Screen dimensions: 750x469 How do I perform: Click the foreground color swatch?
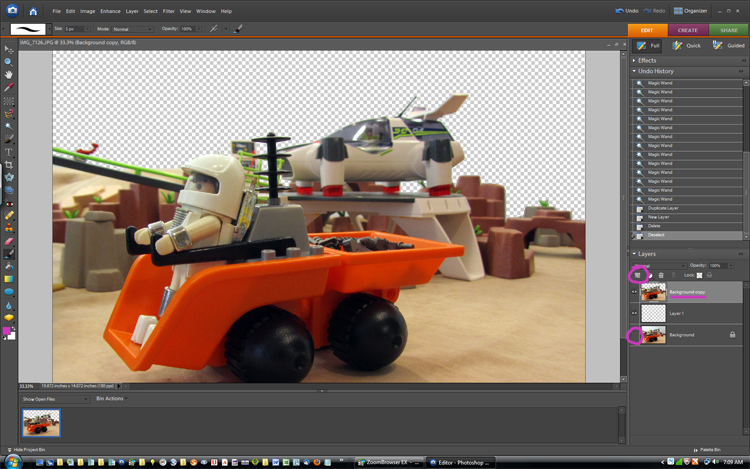[x=8, y=331]
